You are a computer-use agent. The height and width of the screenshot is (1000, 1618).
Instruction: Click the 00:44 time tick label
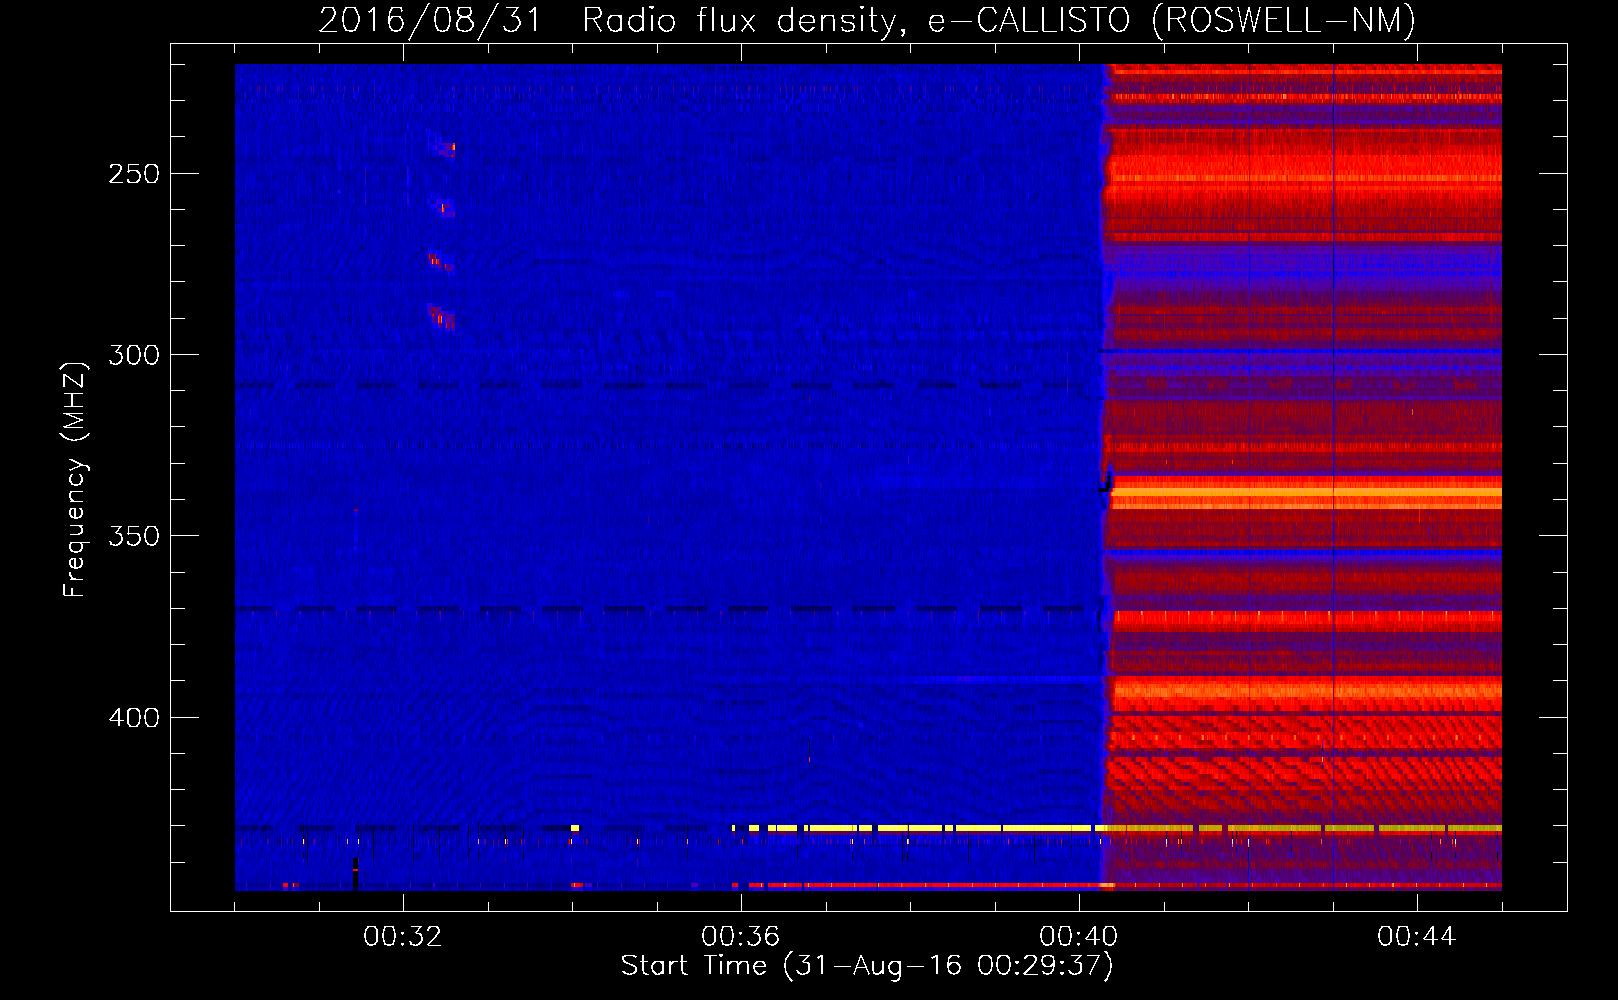(1417, 937)
